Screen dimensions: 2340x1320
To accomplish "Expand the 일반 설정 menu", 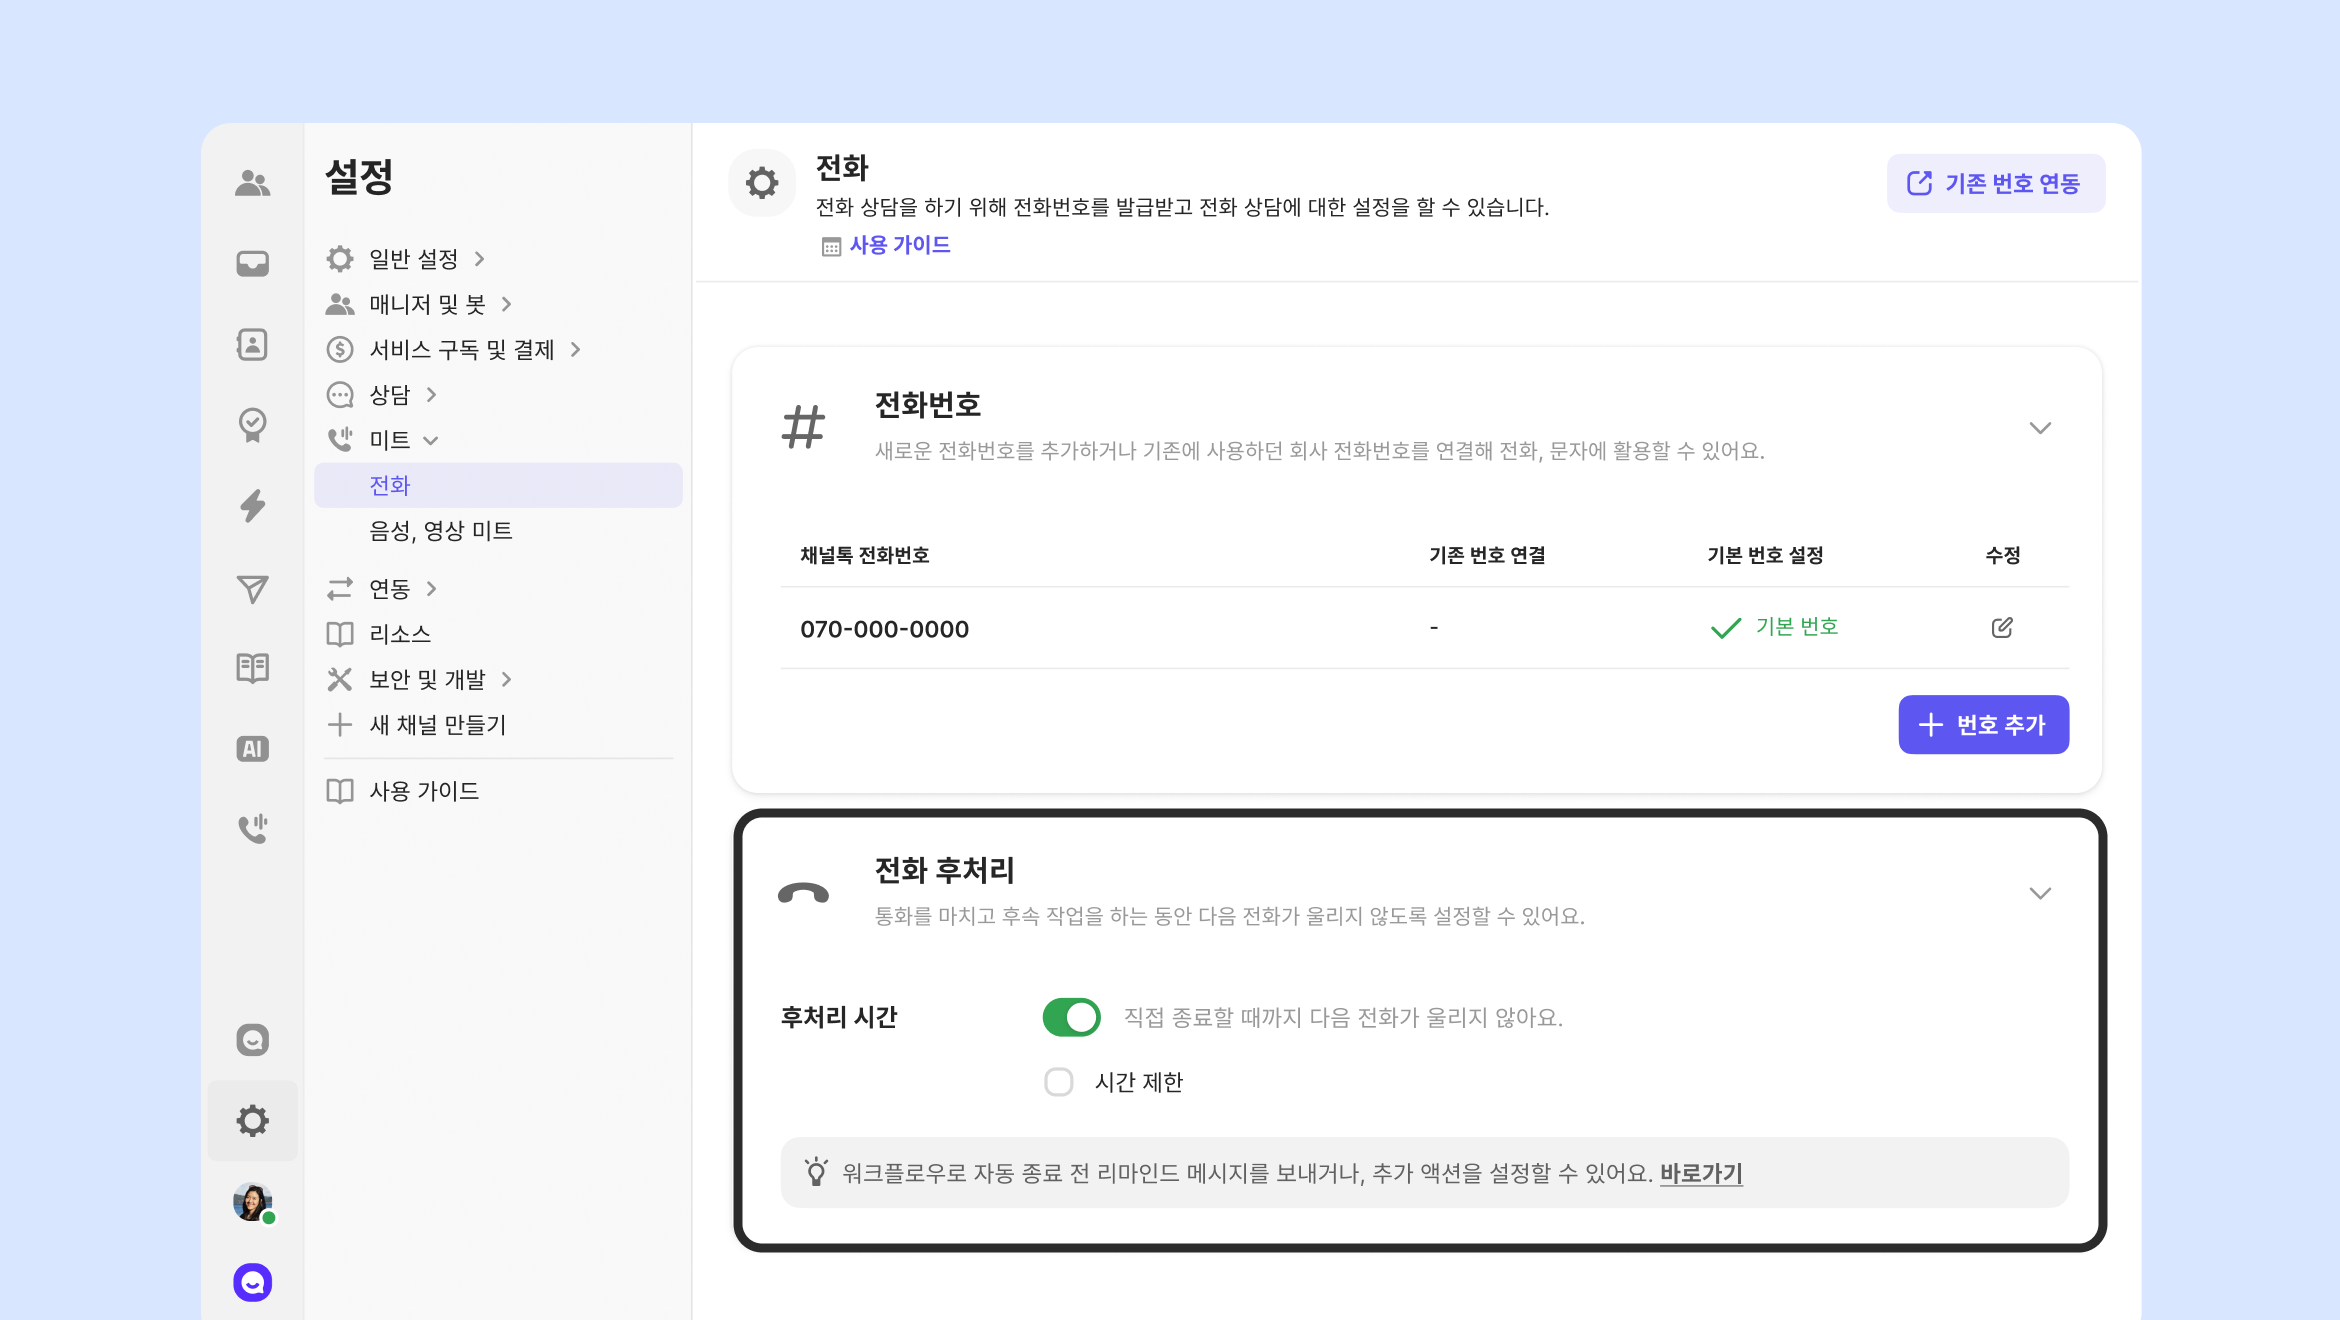I will [413, 259].
